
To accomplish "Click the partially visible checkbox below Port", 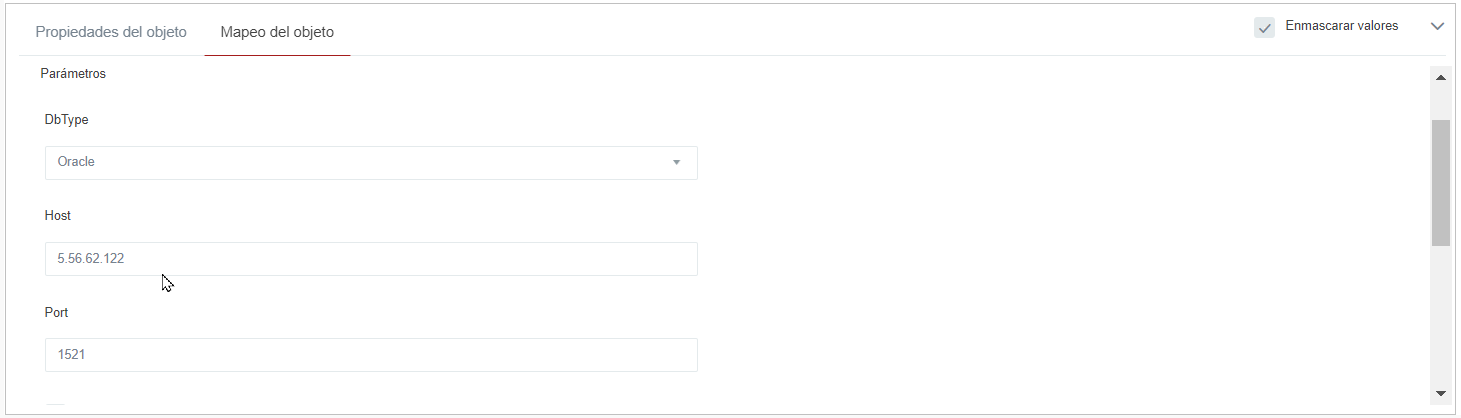I will [x=56, y=407].
